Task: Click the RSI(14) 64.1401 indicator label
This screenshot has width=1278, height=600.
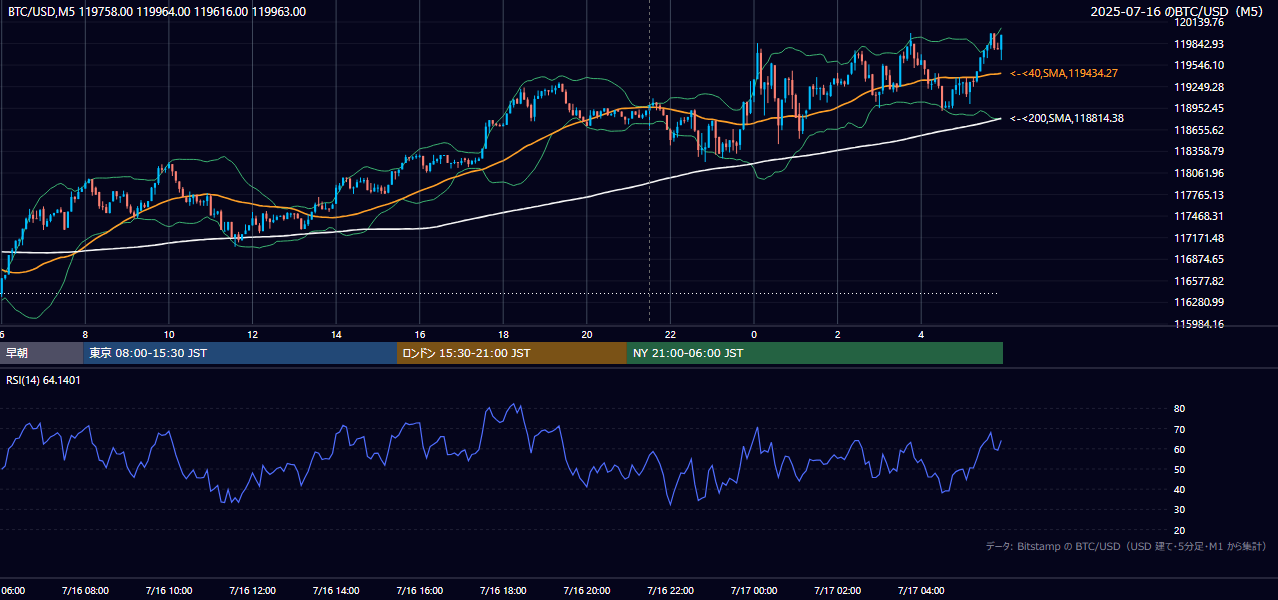Action: (x=44, y=380)
